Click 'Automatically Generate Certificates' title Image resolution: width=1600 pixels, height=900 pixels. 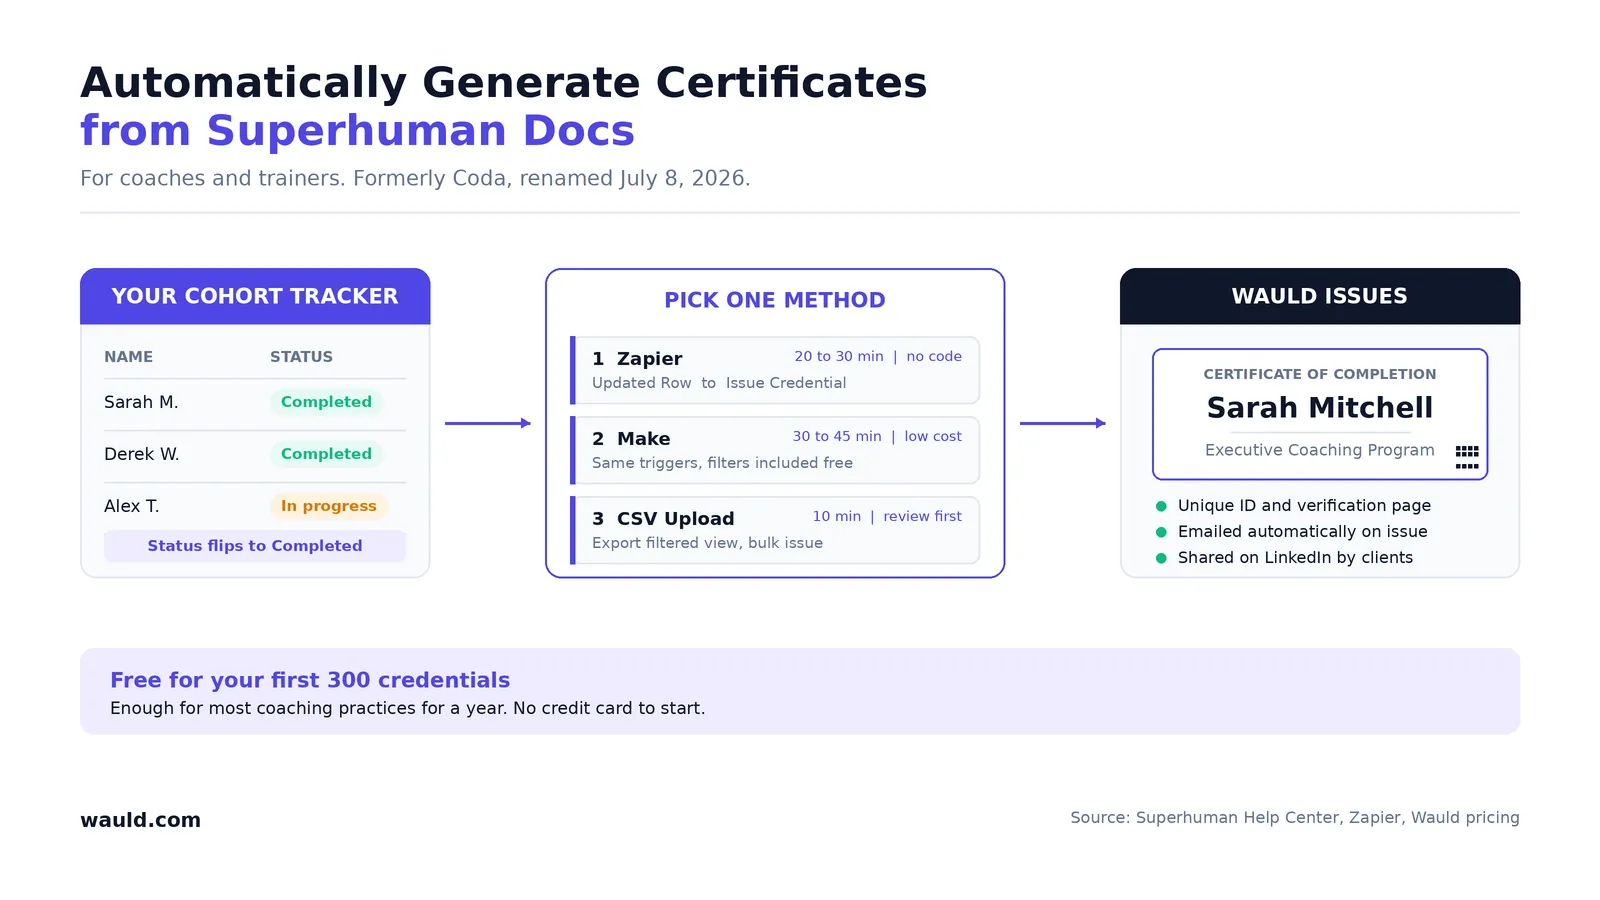[x=504, y=83]
